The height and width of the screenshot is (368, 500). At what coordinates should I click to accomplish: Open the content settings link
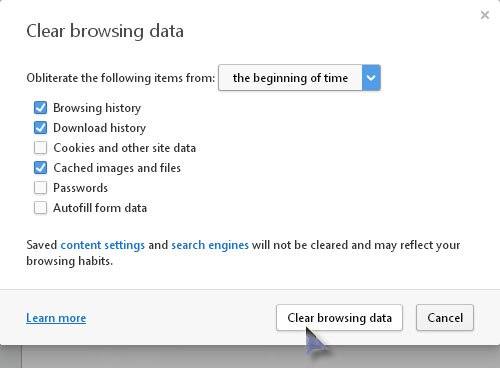click(103, 245)
